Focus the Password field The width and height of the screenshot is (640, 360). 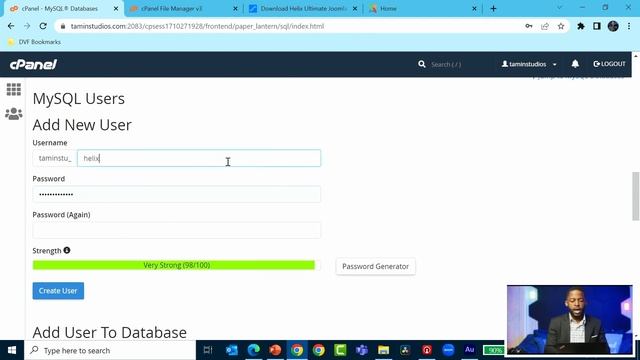click(177, 194)
